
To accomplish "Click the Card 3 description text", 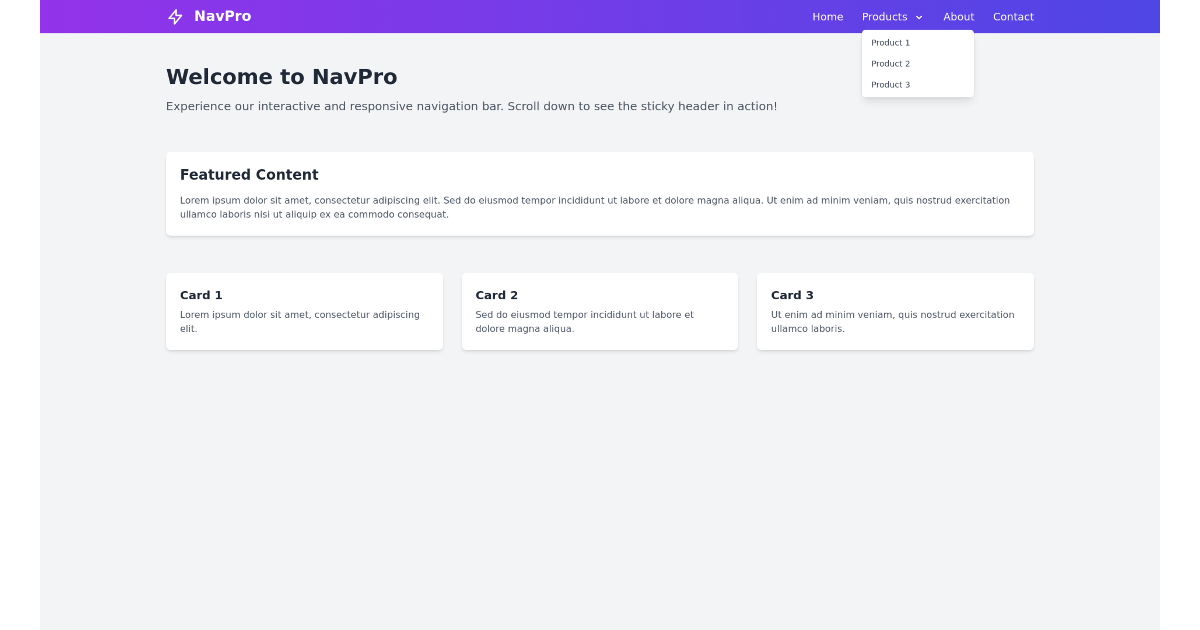I will click(893, 321).
